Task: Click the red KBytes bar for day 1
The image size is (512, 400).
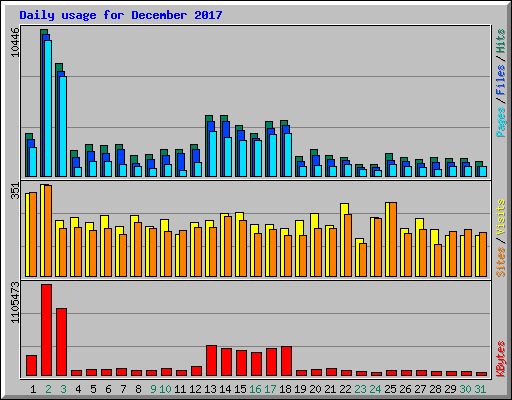Action: [31, 365]
